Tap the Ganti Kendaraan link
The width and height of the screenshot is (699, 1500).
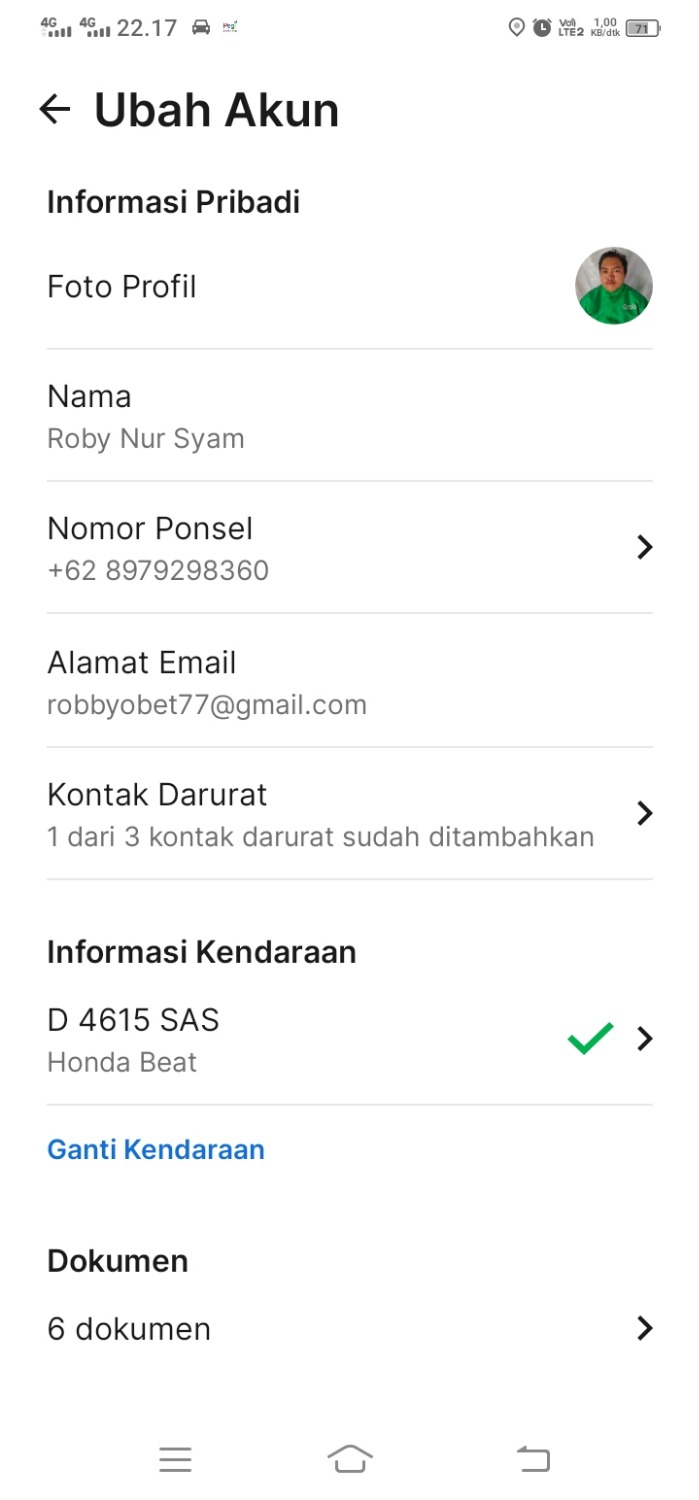156,1149
